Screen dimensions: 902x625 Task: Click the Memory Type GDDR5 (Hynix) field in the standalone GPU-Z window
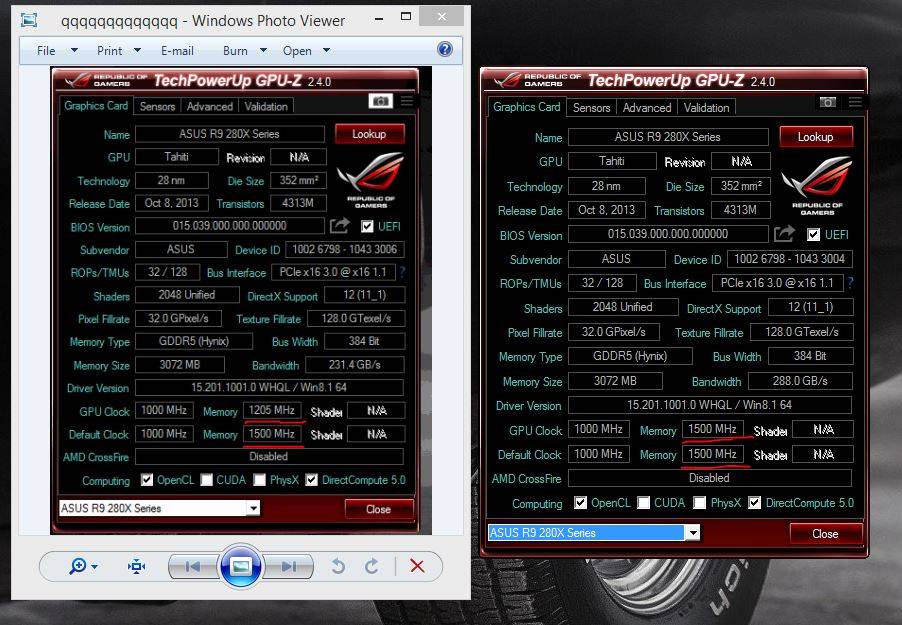point(630,356)
